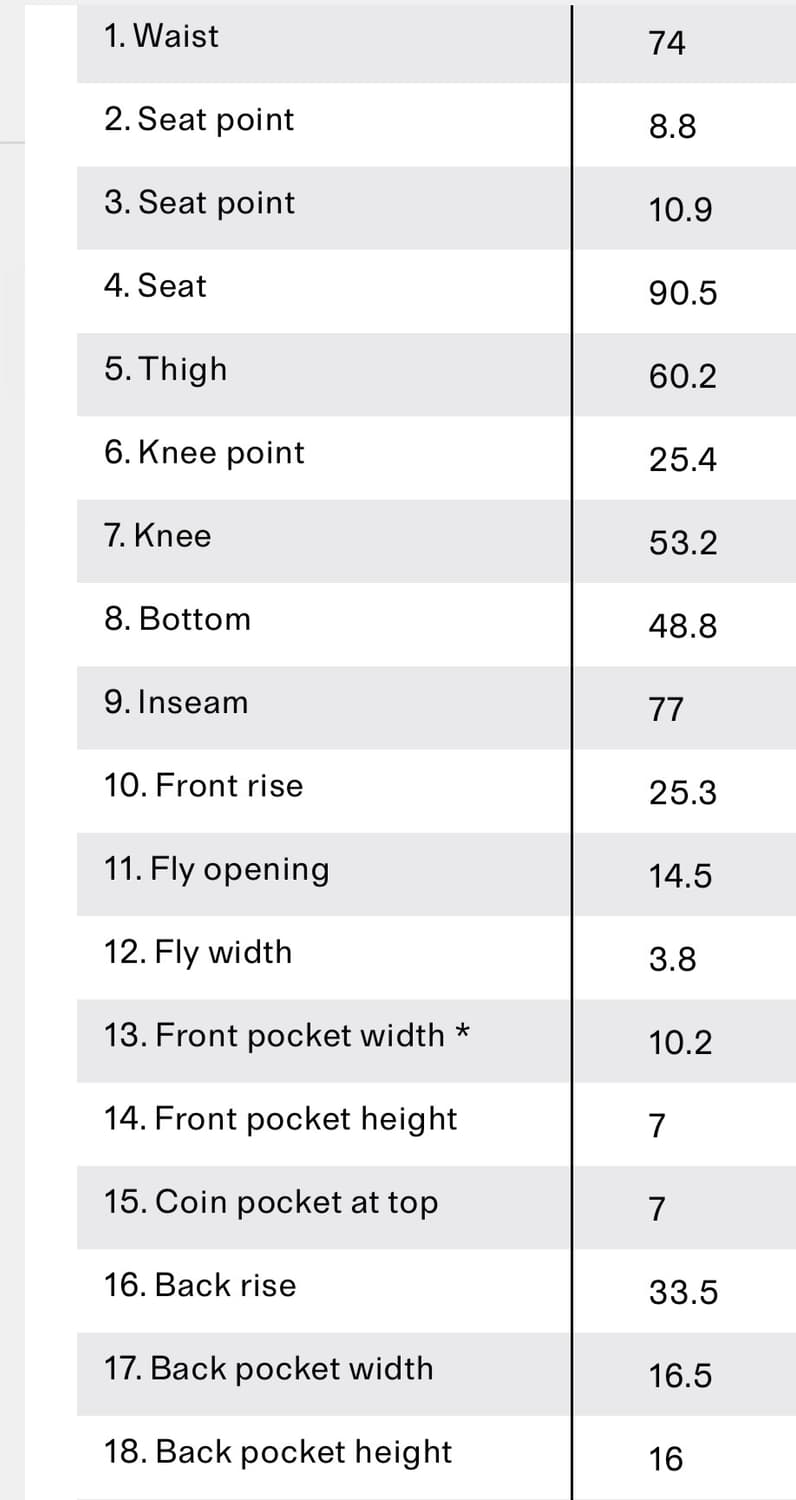Select the Waist measurement row label
Screen dimensions: 796x1500
(x=161, y=36)
